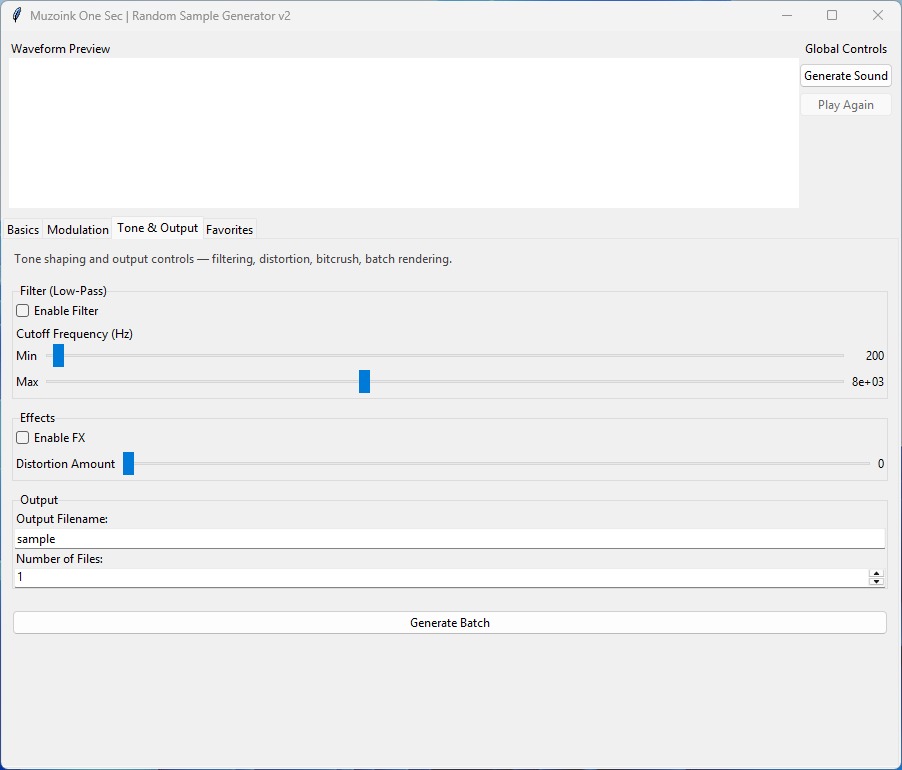902x770 pixels.
Task: Close the Muzoink window
Action: point(878,16)
